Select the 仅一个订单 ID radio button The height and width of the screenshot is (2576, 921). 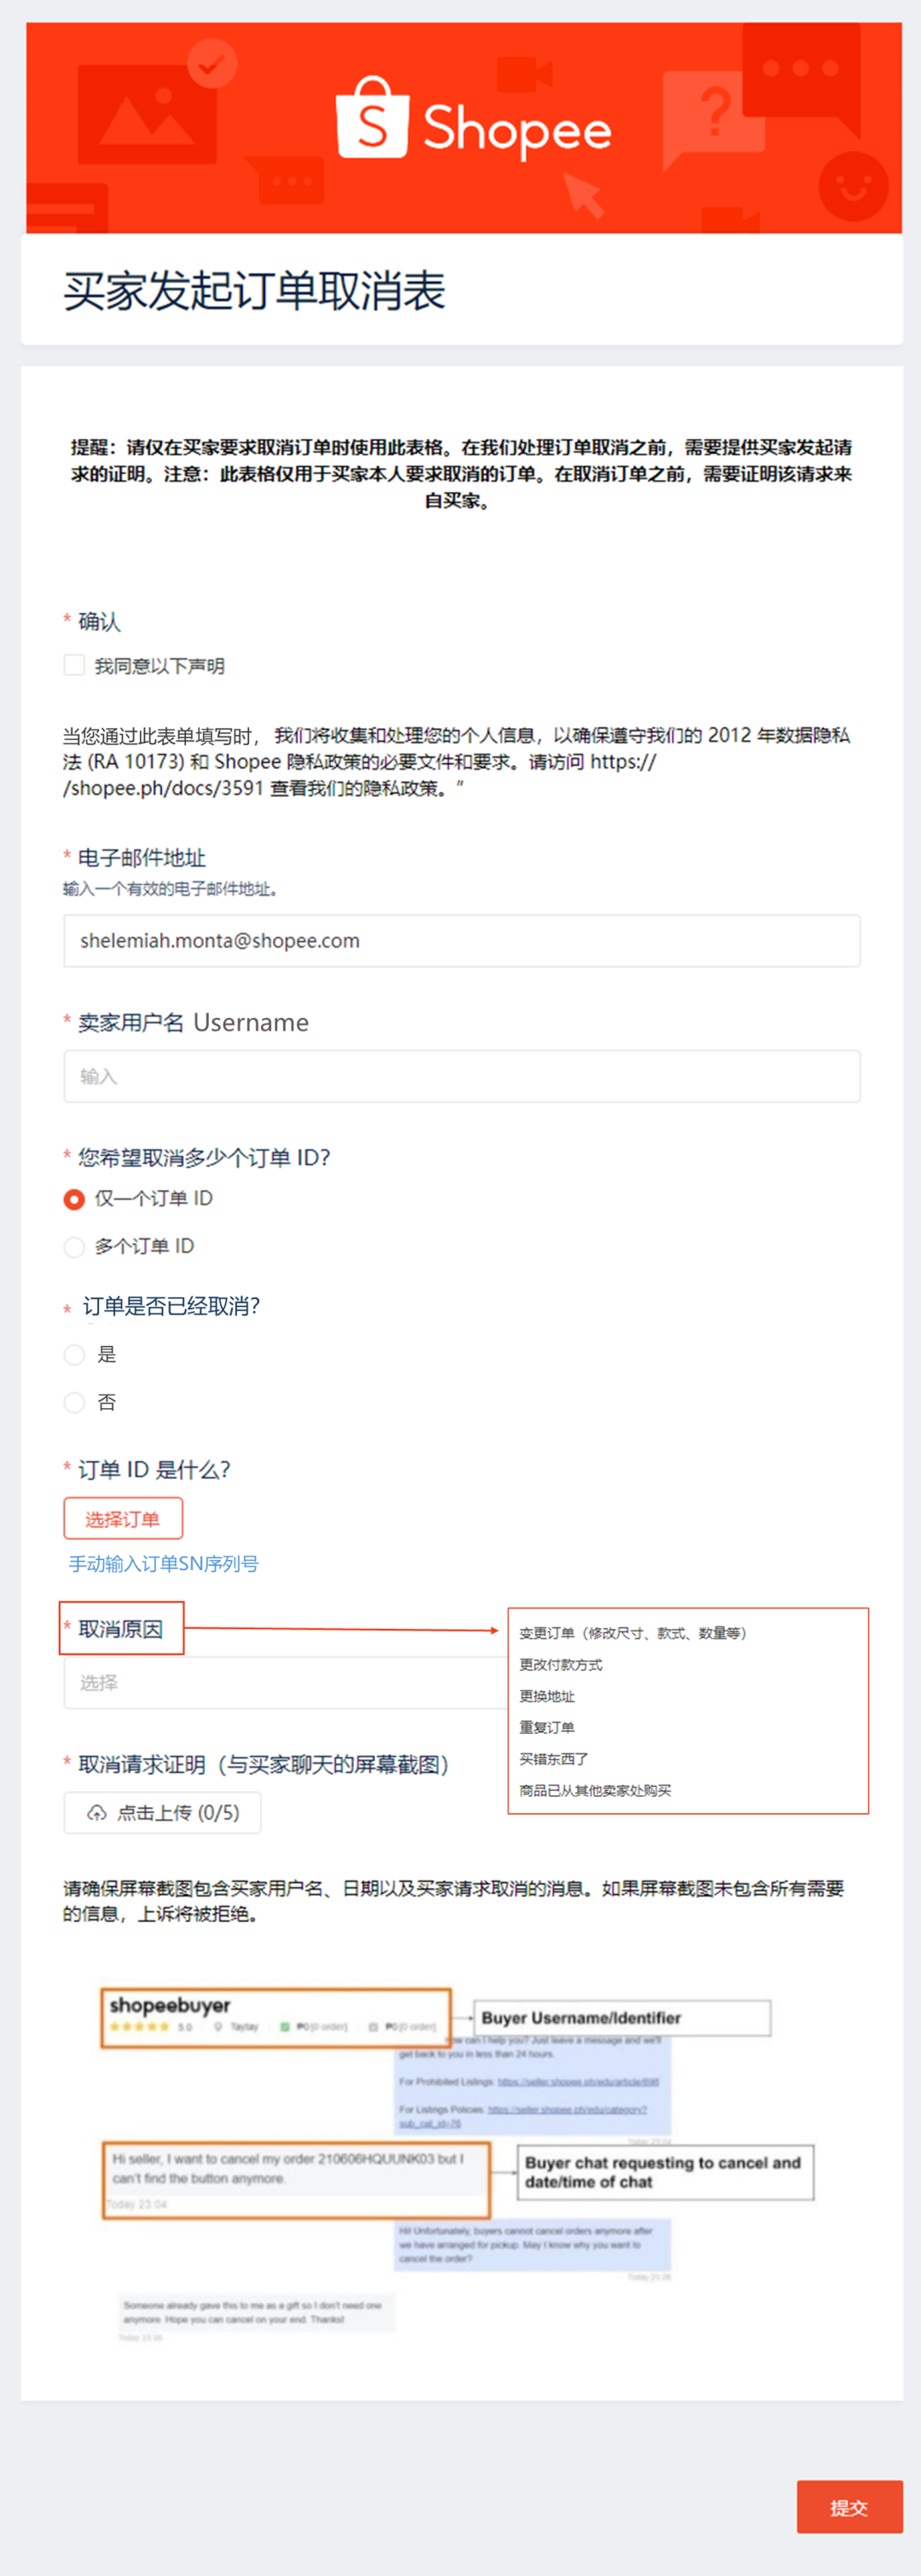coord(74,1199)
